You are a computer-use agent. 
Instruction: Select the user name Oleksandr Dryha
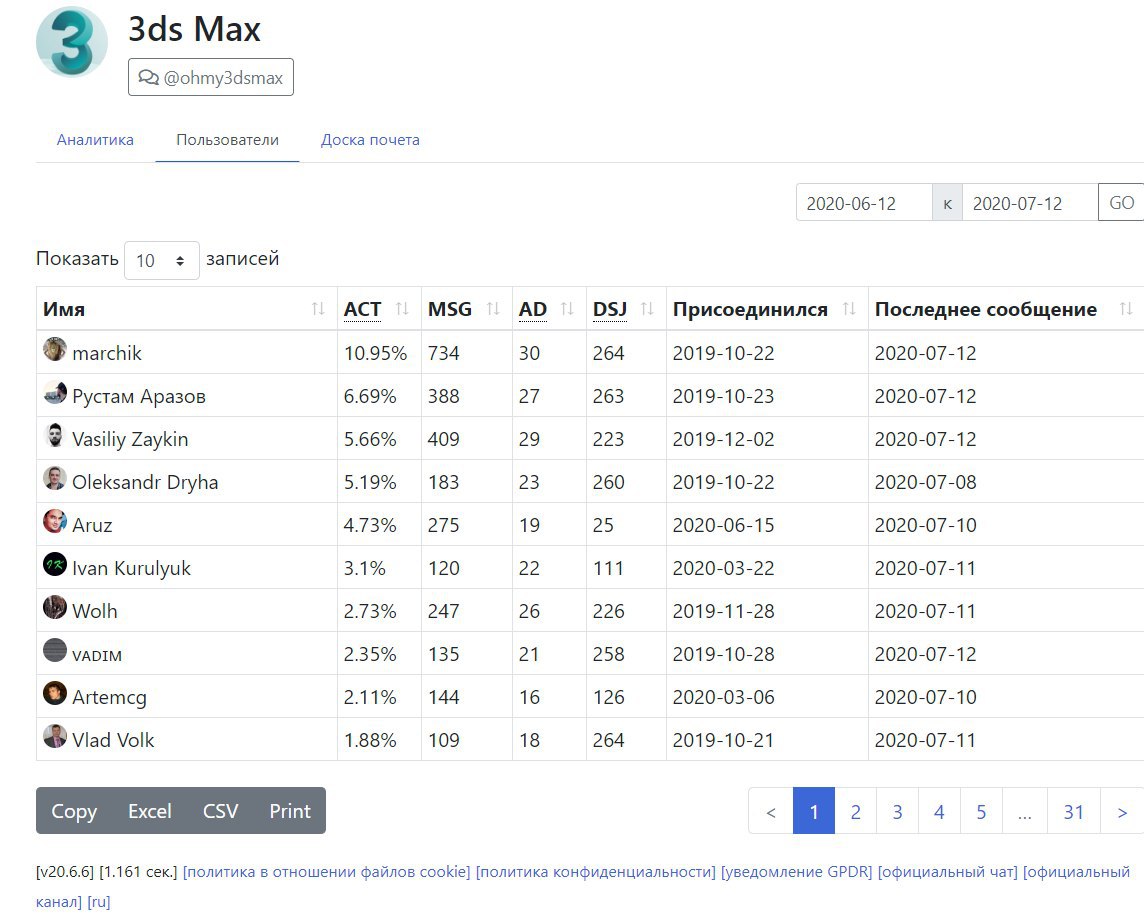(145, 482)
